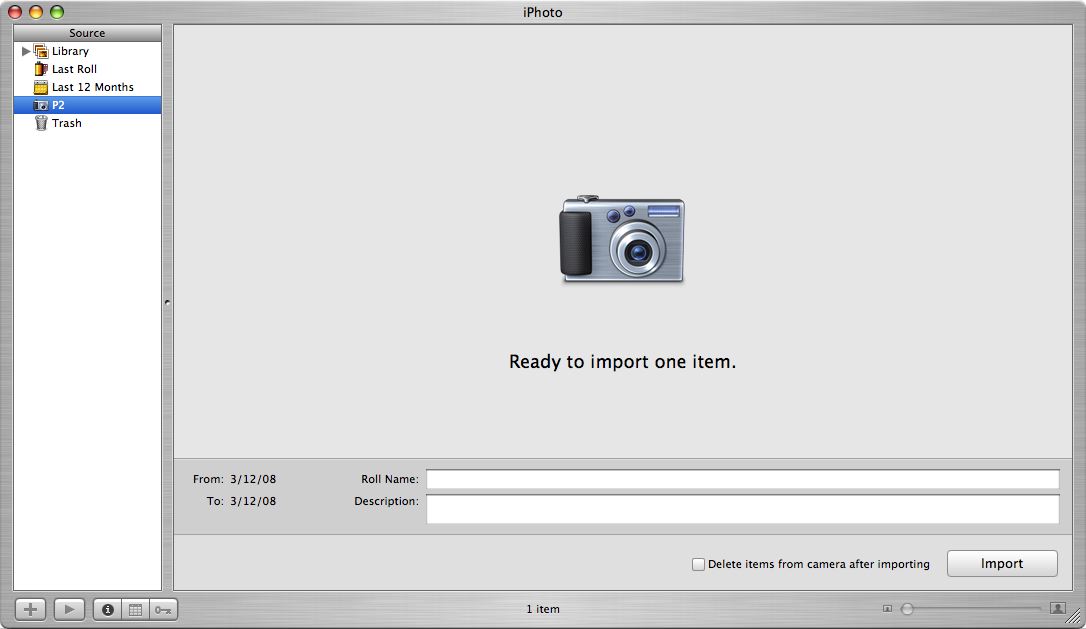Click the source pane splitter handle
This screenshot has width=1086, height=629.
[x=168, y=303]
